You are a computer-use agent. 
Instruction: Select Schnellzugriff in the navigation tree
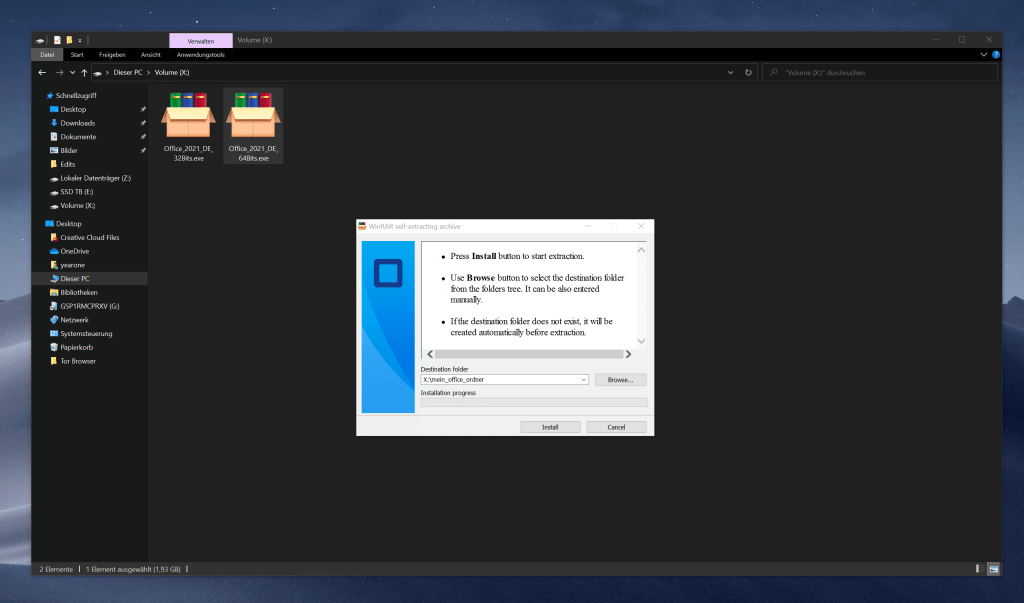(x=71, y=95)
